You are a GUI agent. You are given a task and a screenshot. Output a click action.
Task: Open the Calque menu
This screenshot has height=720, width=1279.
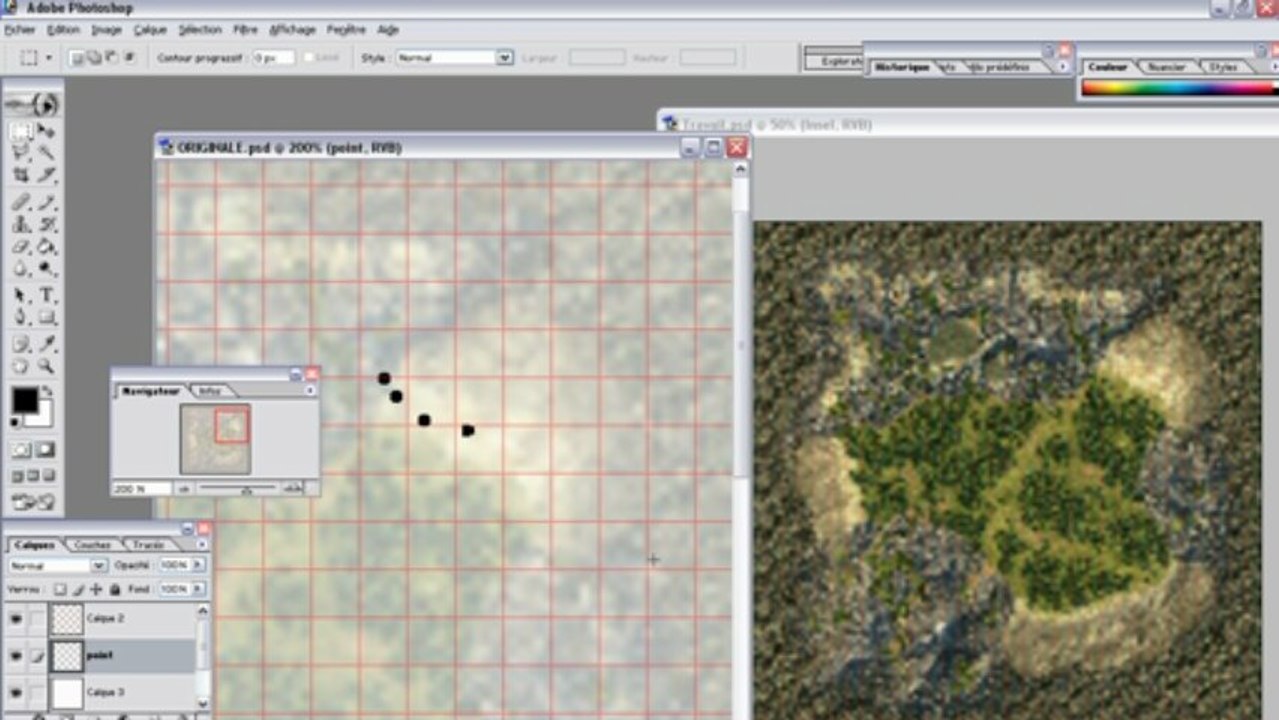point(150,30)
